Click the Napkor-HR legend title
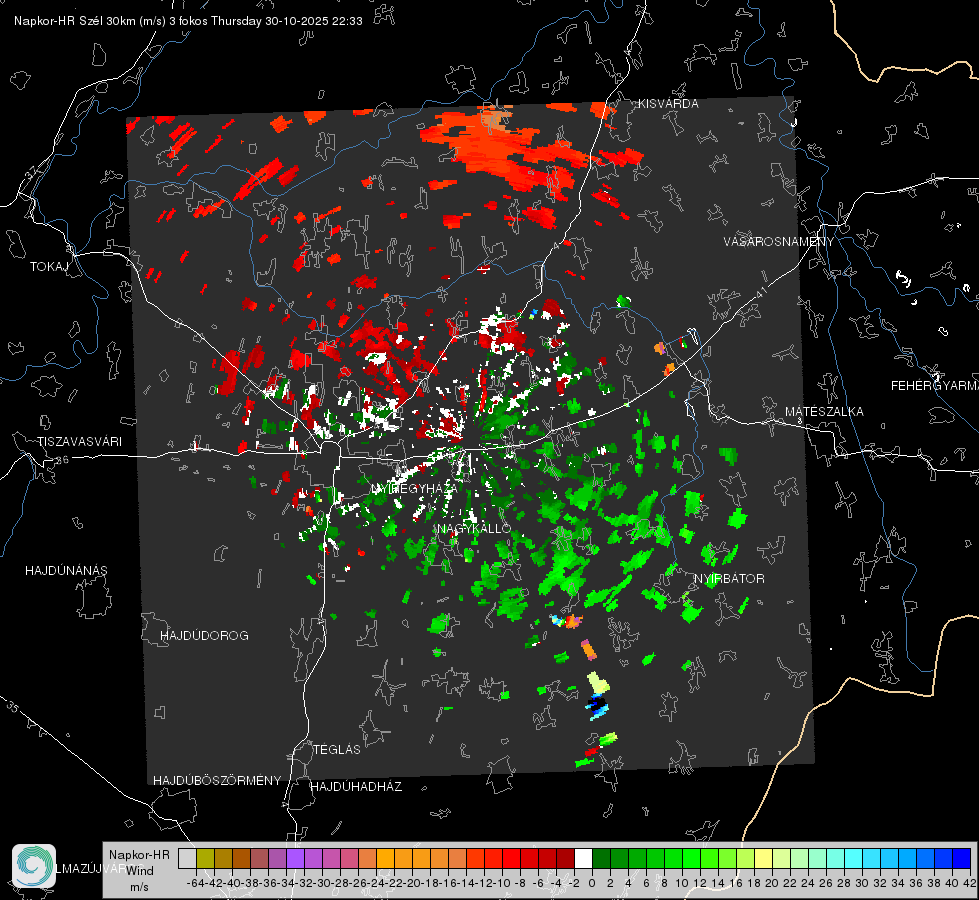This screenshot has width=979, height=900. (x=139, y=854)
